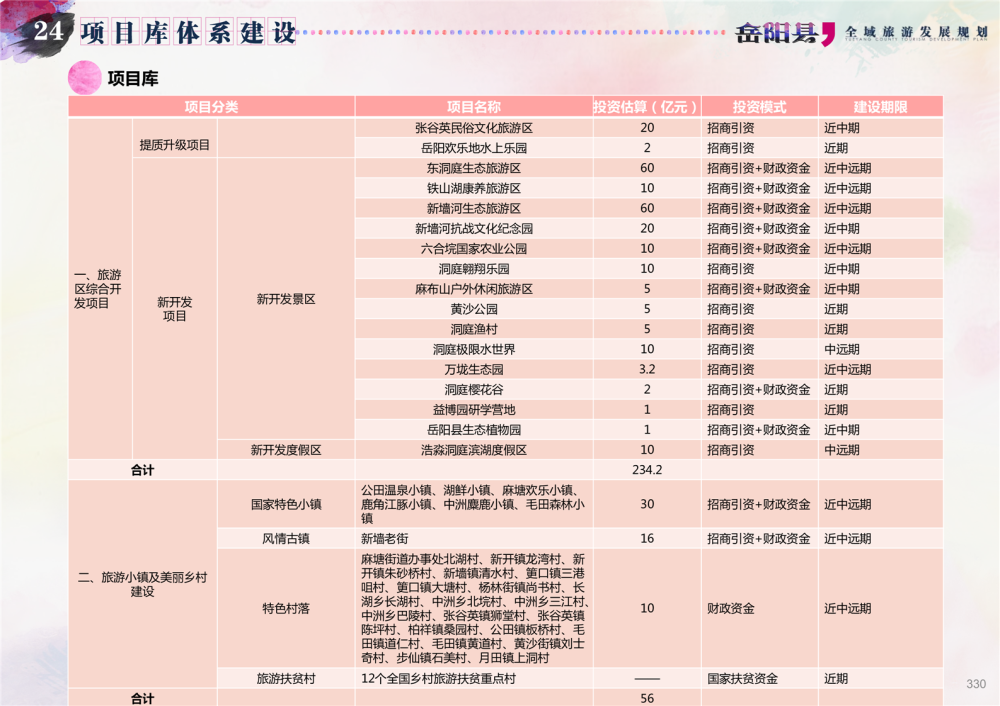
Task: Click the 投资模式 column header
Action: click(759, 107)
